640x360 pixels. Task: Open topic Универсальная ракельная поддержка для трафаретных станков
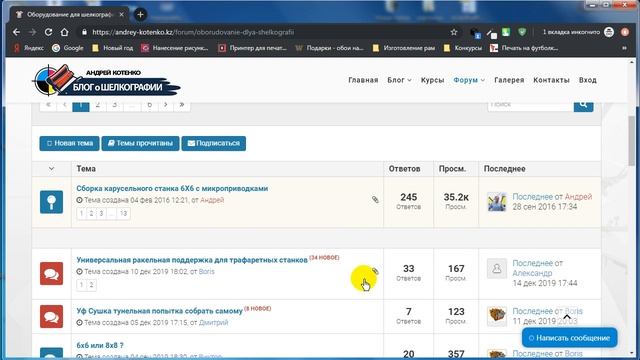click(192, 260)
